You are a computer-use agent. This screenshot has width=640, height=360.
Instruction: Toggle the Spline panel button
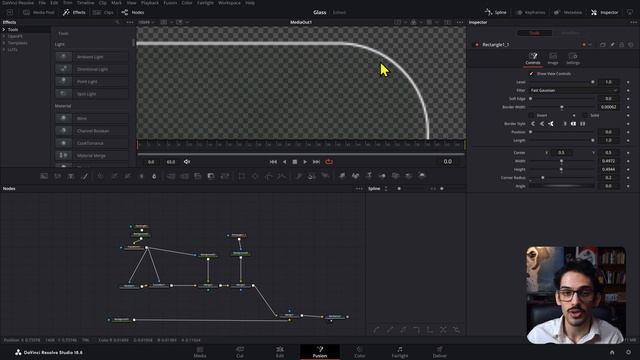pyautogui.click(x=496, y=13)
